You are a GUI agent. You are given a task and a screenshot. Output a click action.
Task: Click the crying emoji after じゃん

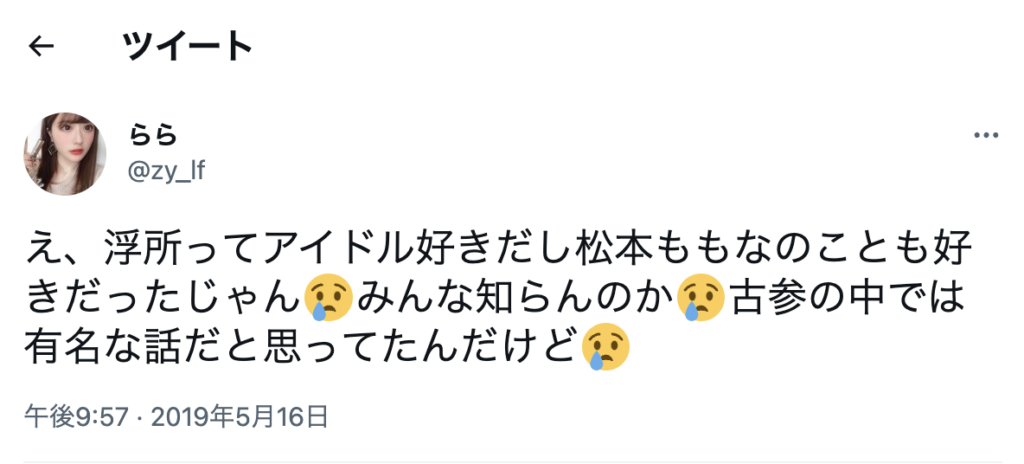pos(328,297)
